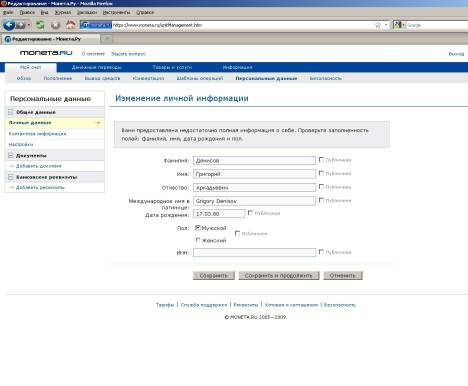
Task: Collapse the Документы section
Action: pos(11,155)
